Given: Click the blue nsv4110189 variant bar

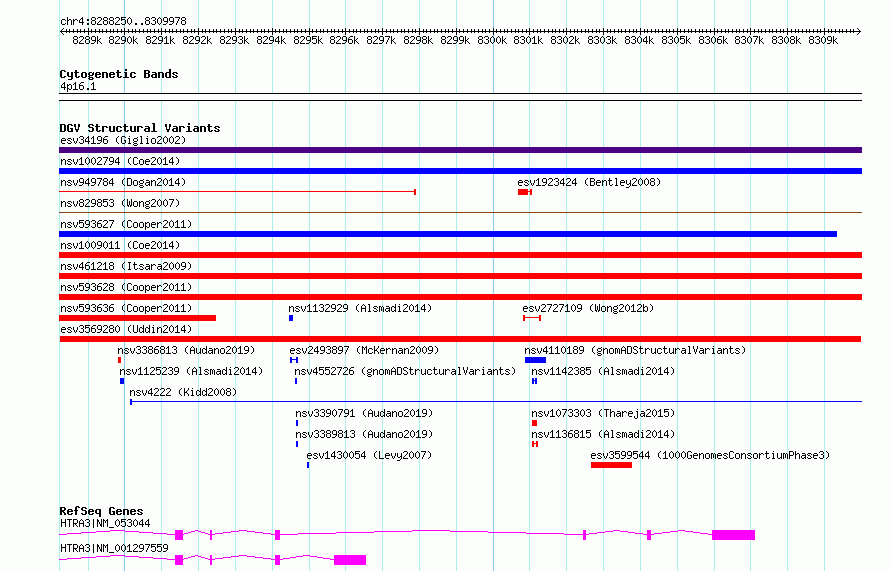Looking at the screenshot, I should (x=535, y=360).
